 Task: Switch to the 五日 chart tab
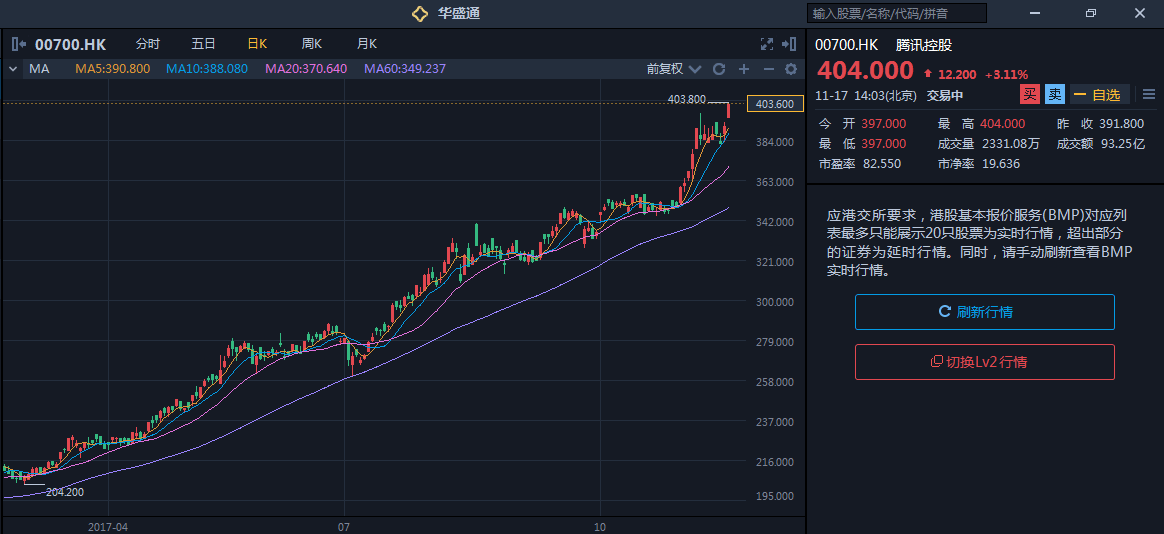[x=203, y=44]
